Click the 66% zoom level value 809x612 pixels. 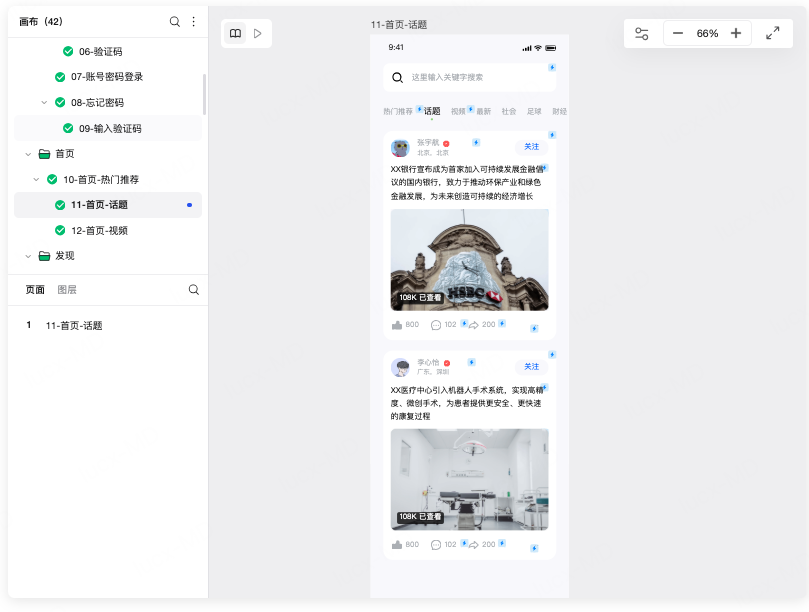[707, 34]
